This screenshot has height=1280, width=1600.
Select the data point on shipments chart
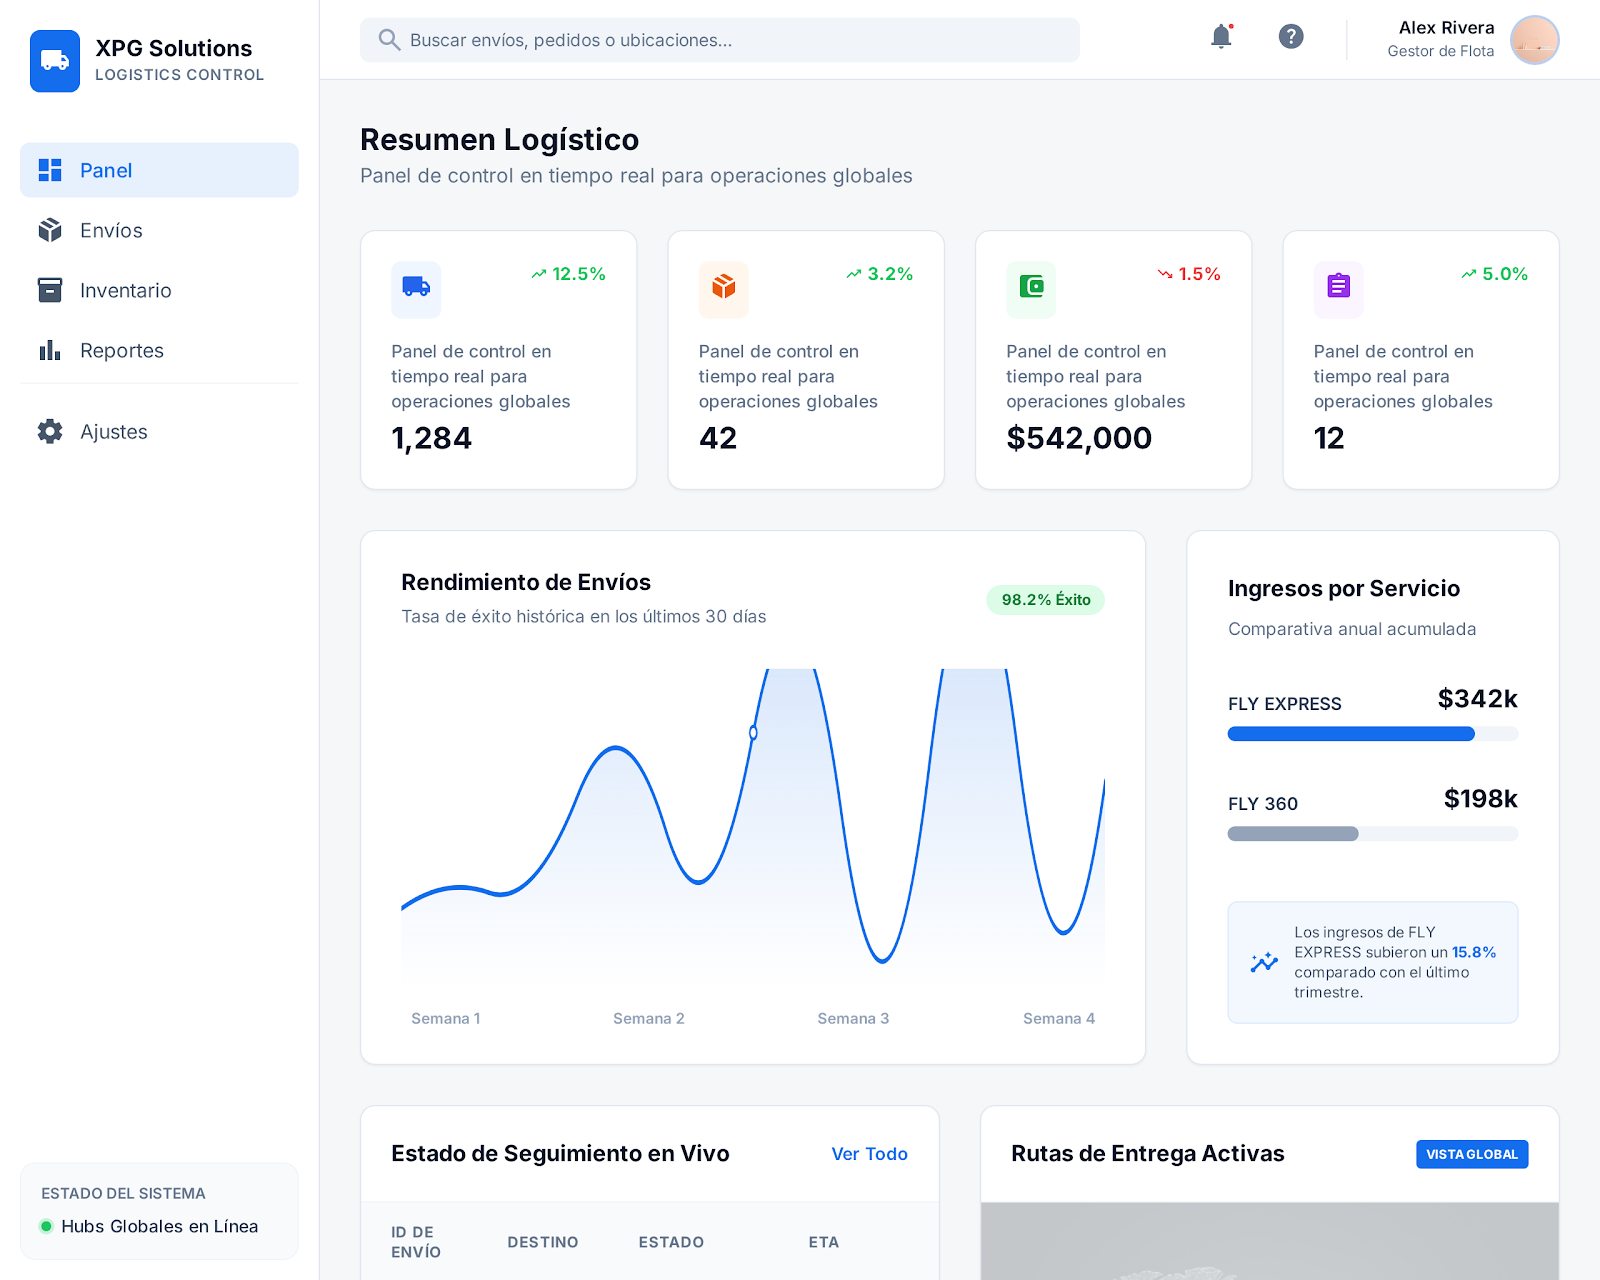(x=754, y=733)
